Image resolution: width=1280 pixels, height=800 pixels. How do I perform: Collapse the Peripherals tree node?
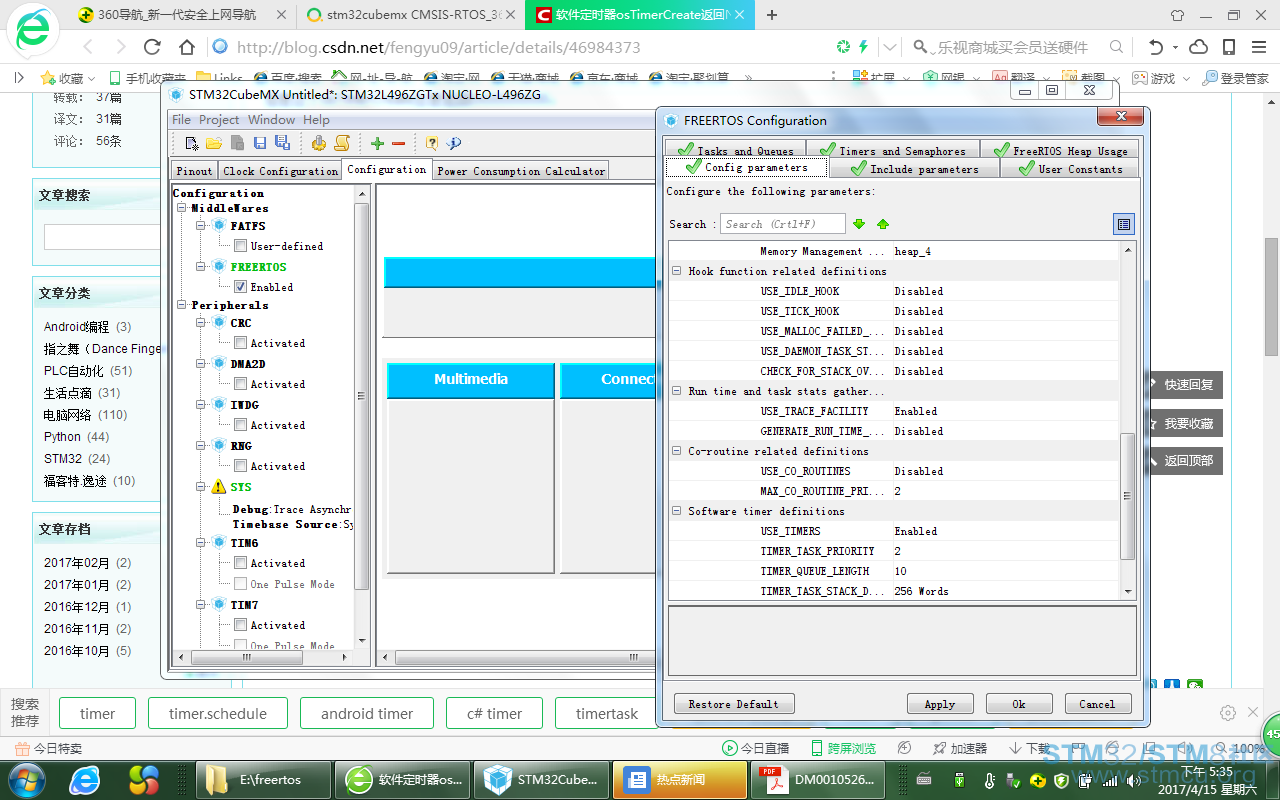pos(182,305)
